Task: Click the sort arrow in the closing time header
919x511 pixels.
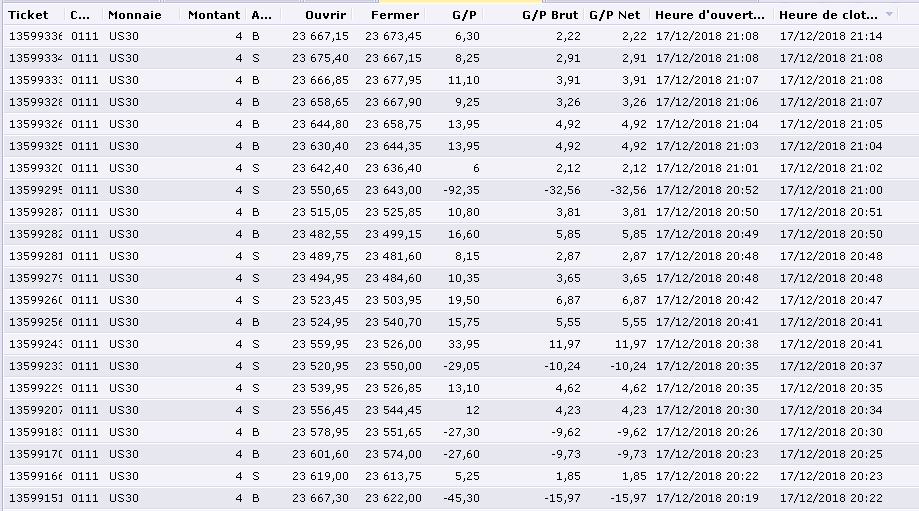Action: tap(890, 16)
